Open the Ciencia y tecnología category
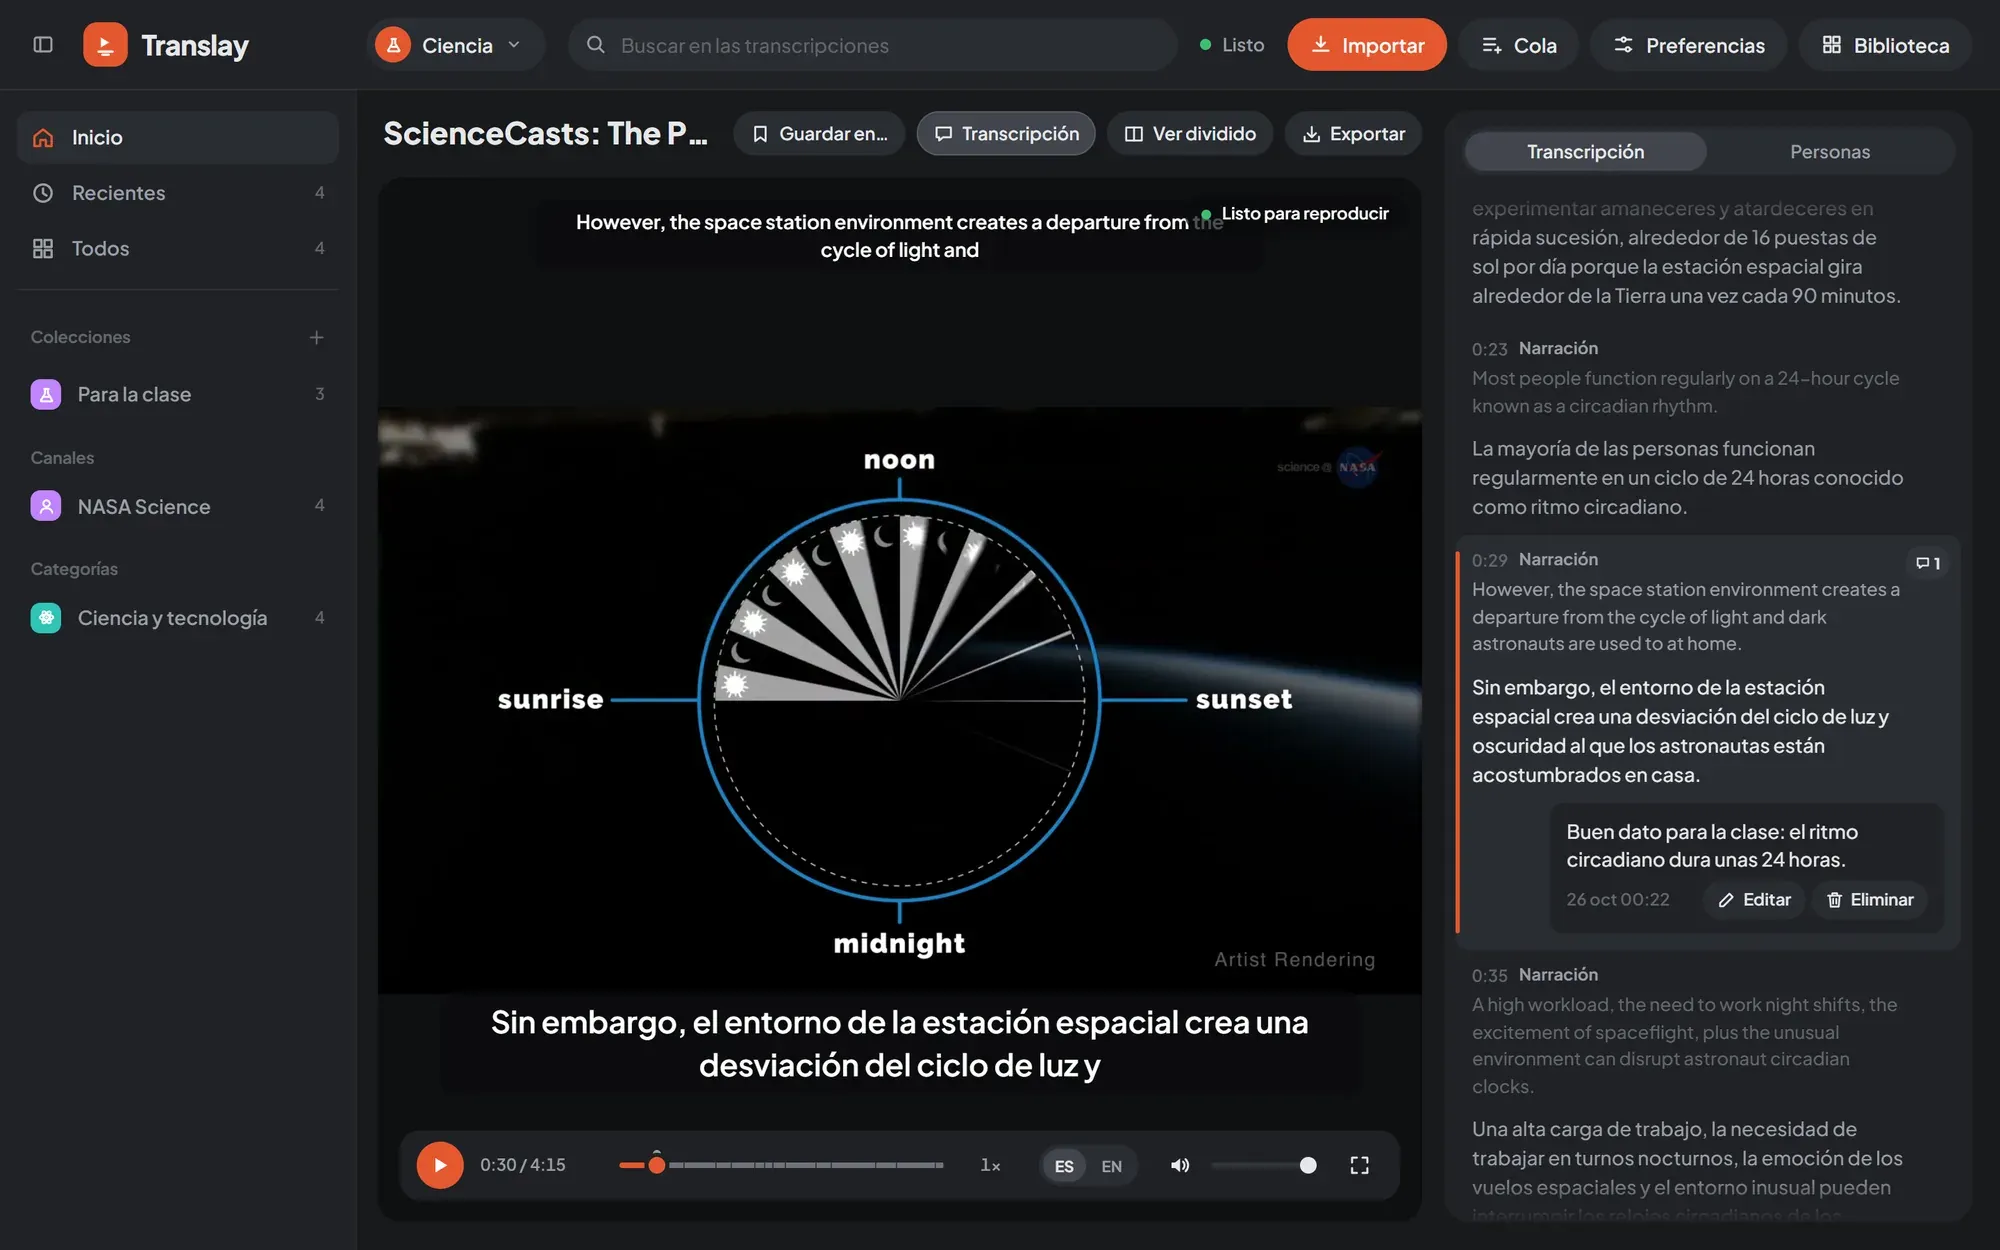The width and height of the screenshot is (2000, 1250). tap(178, 618)
